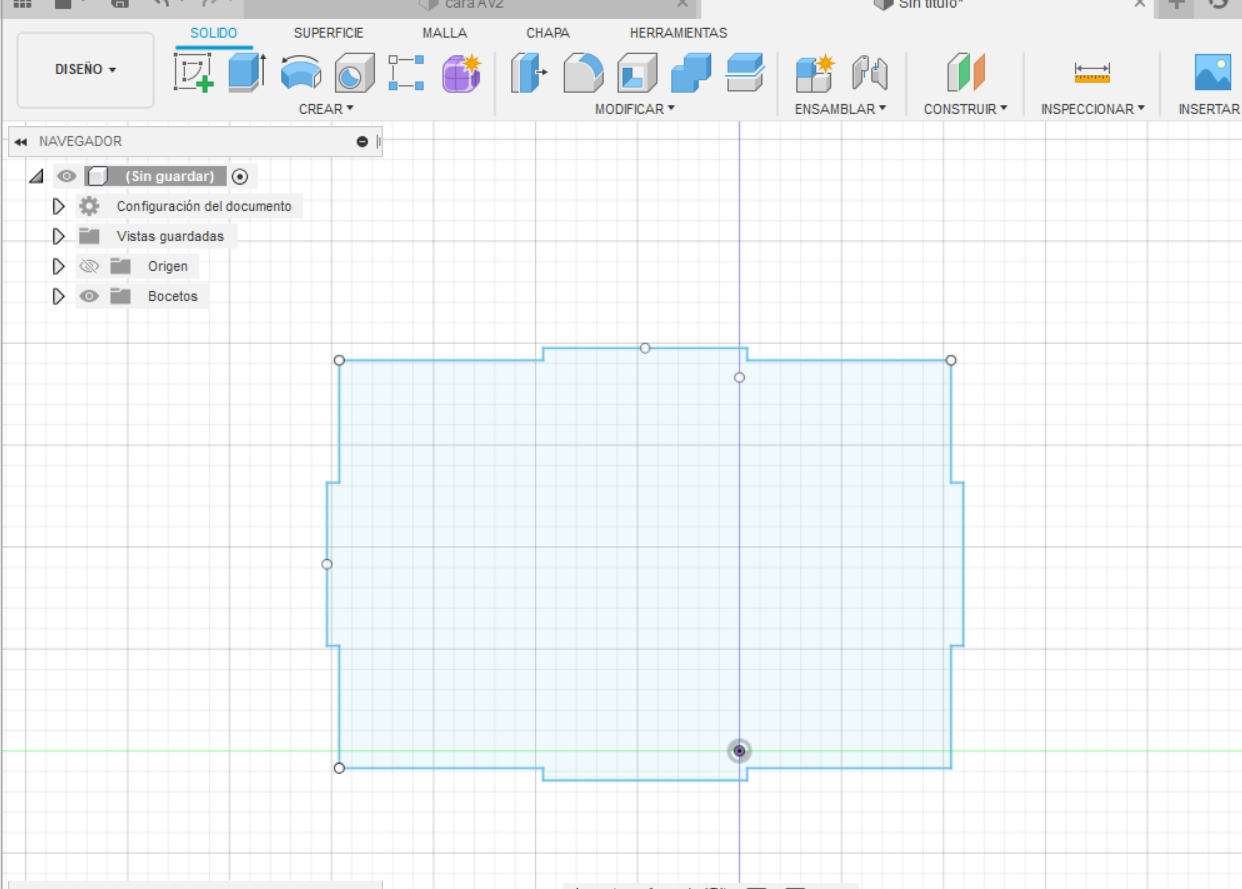The image size is (1242, 889).
Task: Open the INSERTAR menu
Action: [1209, 109]
